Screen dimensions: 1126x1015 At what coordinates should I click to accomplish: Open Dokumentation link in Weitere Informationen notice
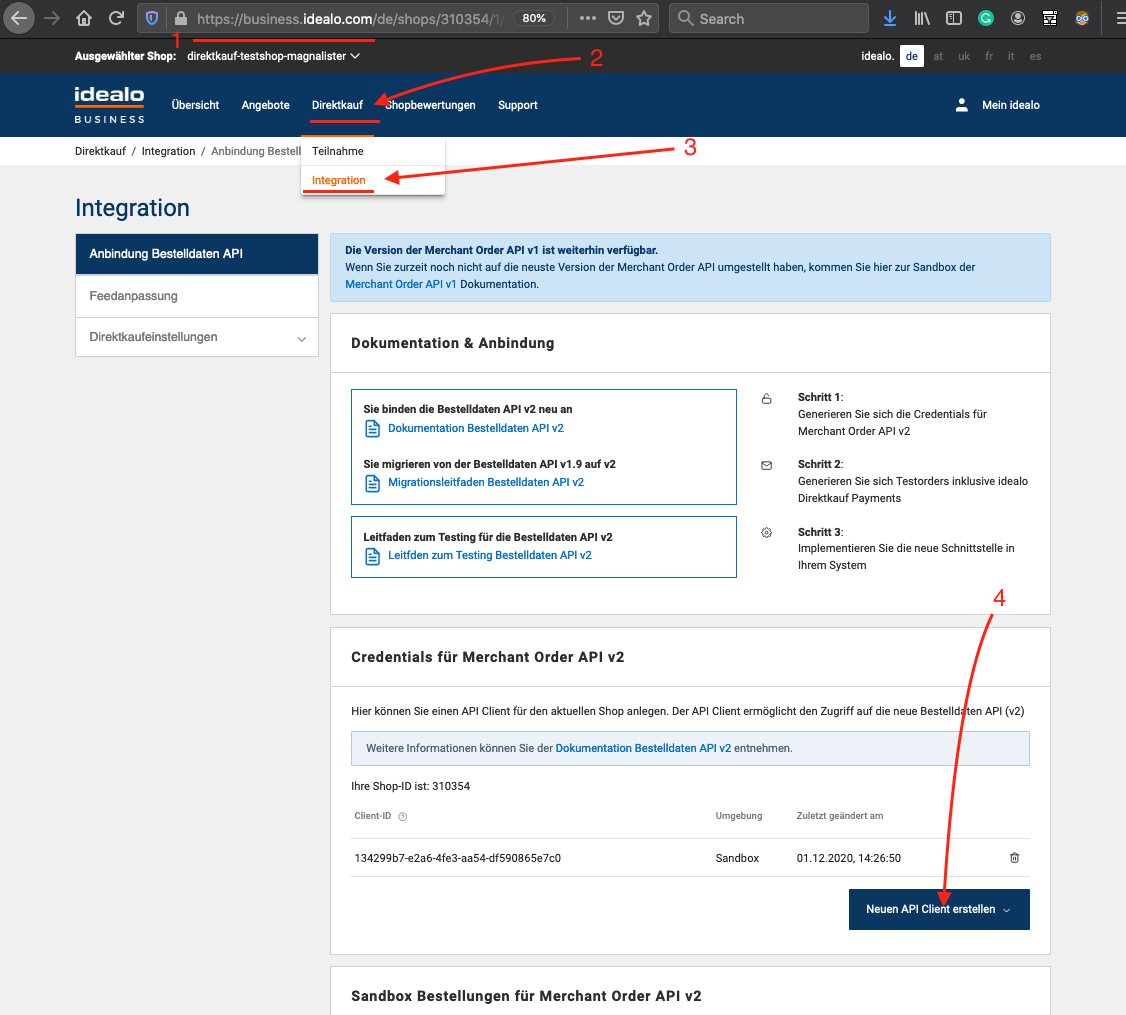pyautogui.click(x=643, y=748)
